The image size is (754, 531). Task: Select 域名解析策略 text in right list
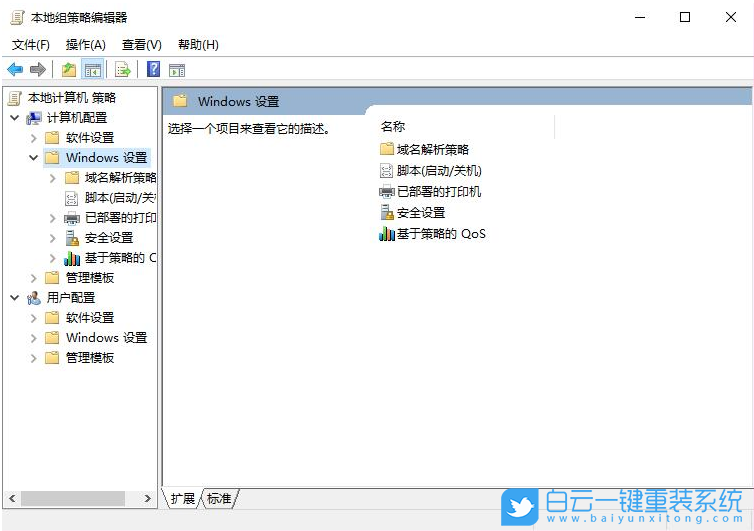click(x=433, y=150)
